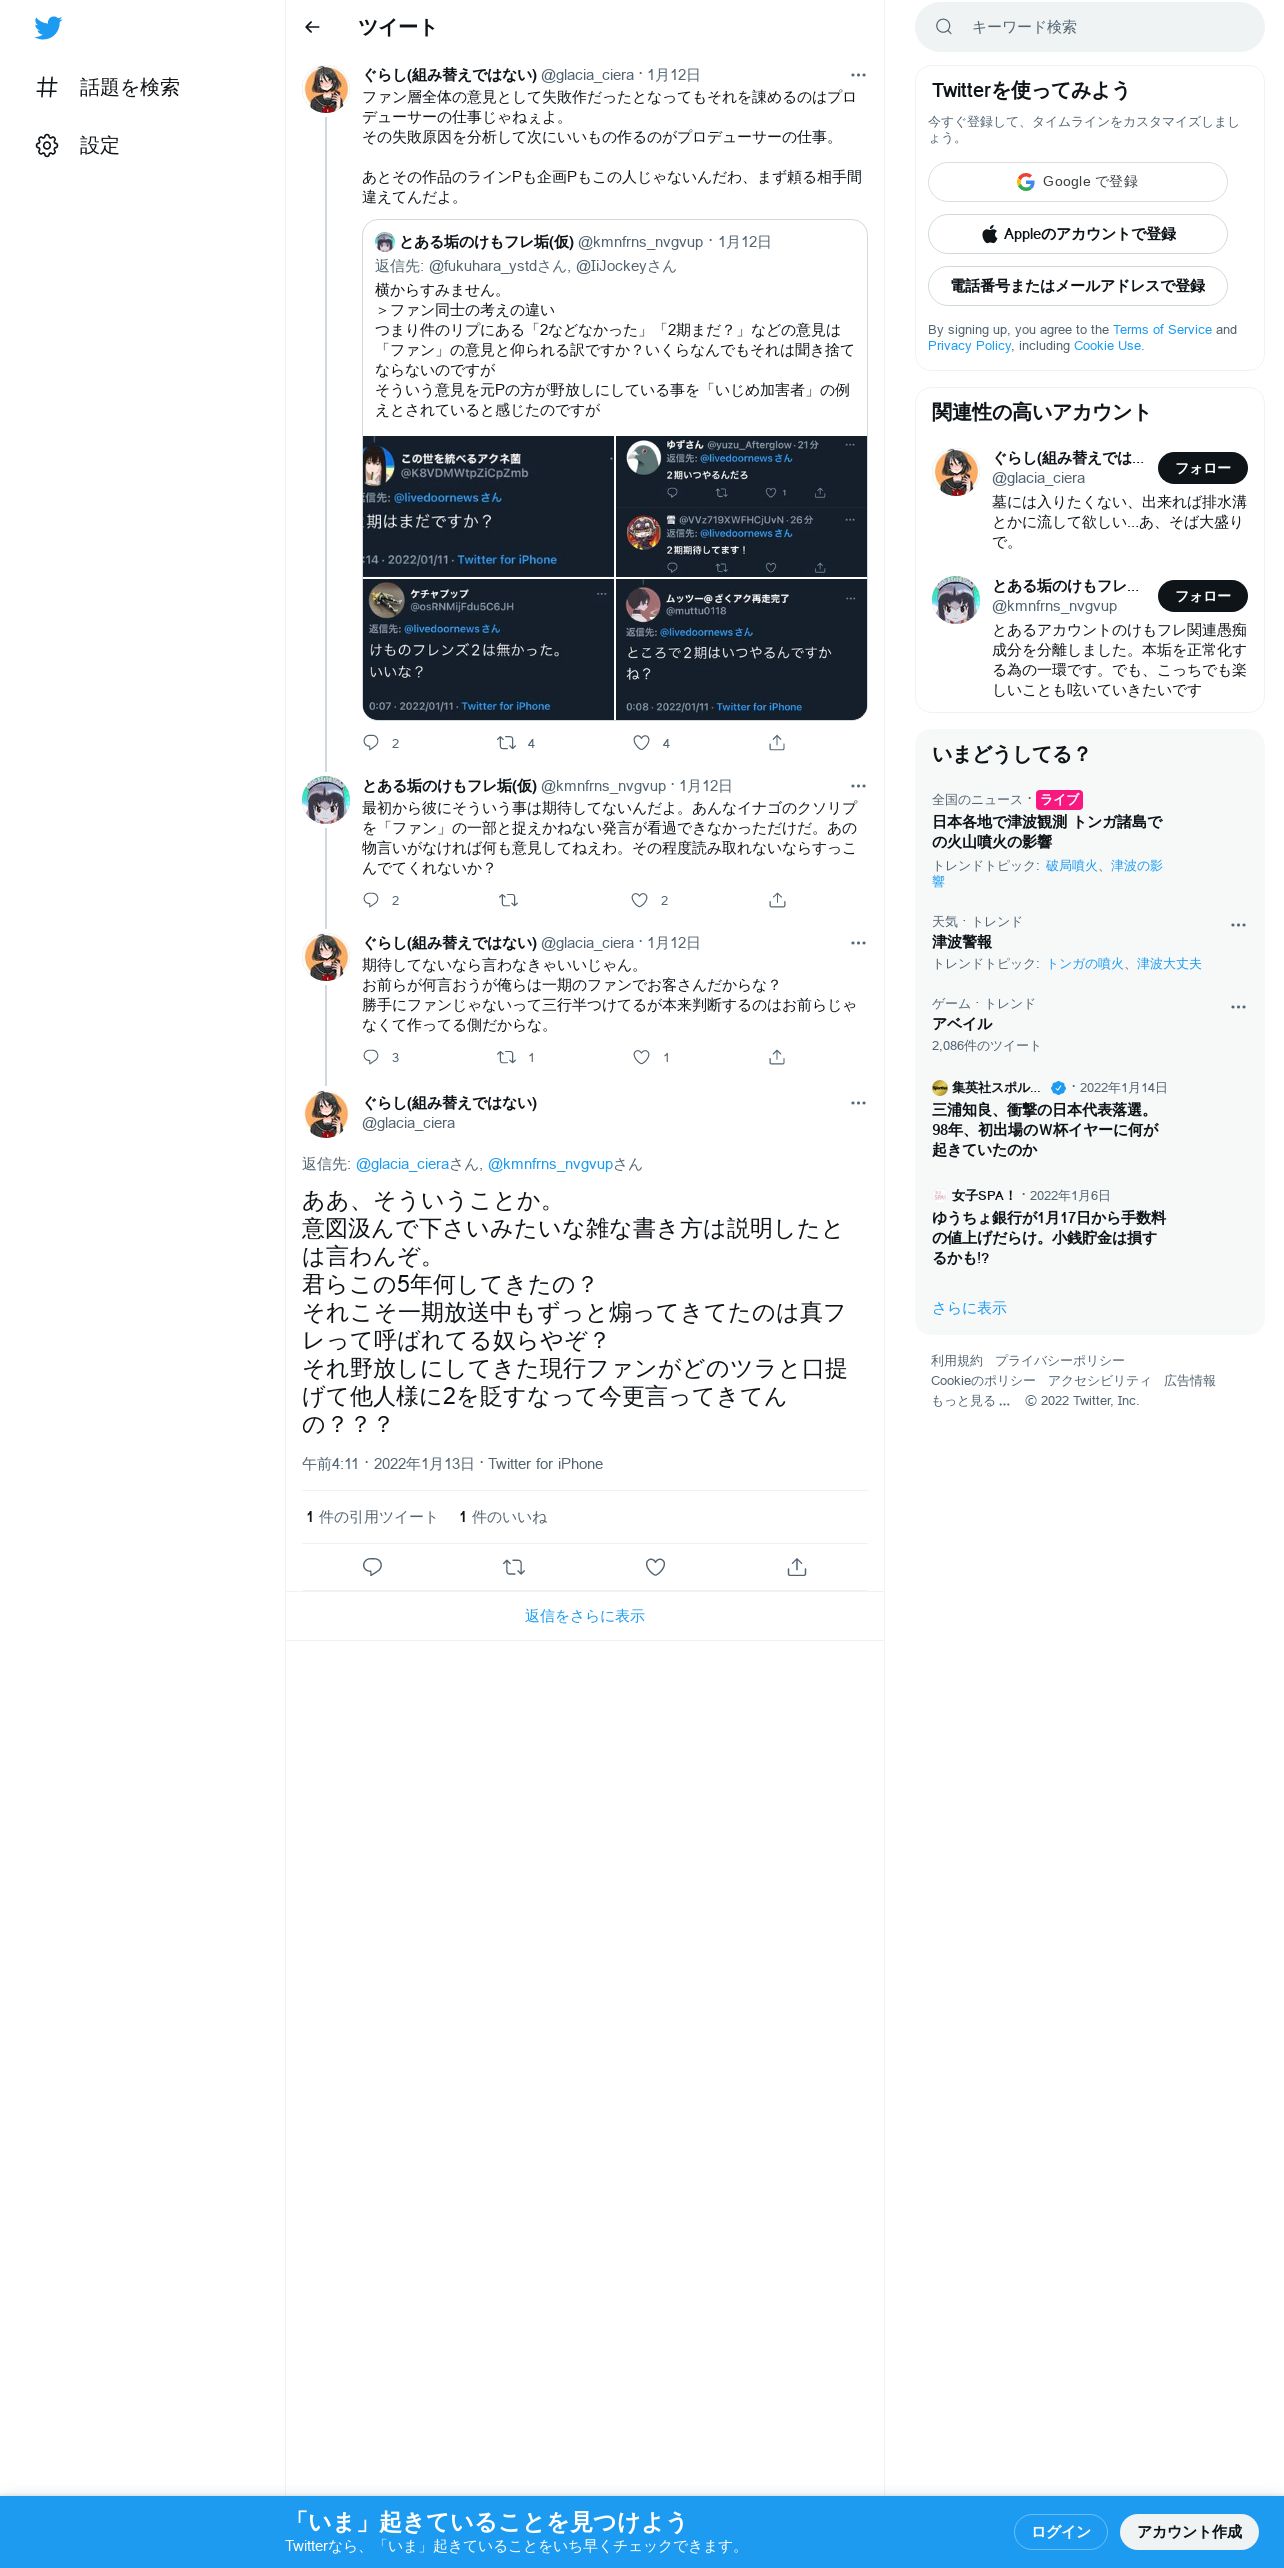Open more options on kmnfrns_nvgvup reply tweet
The image size is (1284, 2568).
[x=858, y=786]
